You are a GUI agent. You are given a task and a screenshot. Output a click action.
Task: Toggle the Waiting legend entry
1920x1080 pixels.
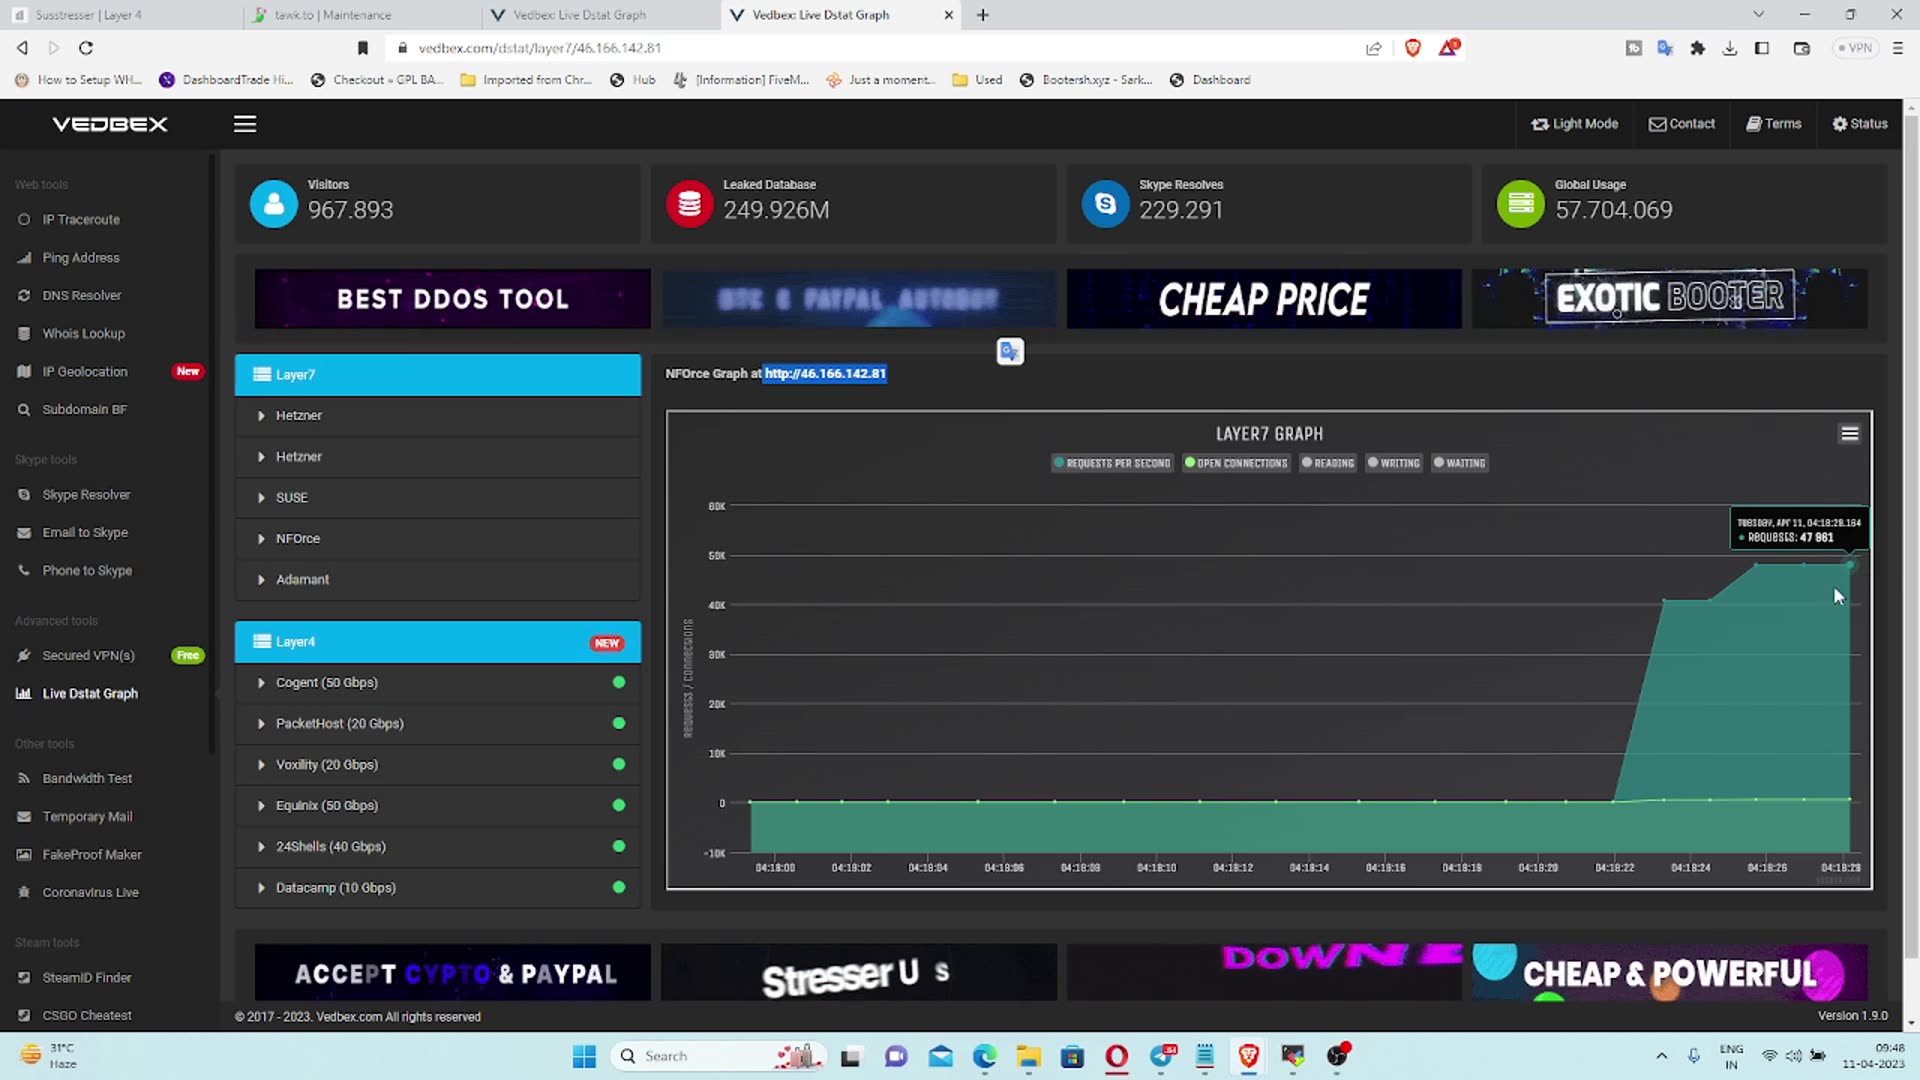click(1458, 462)
